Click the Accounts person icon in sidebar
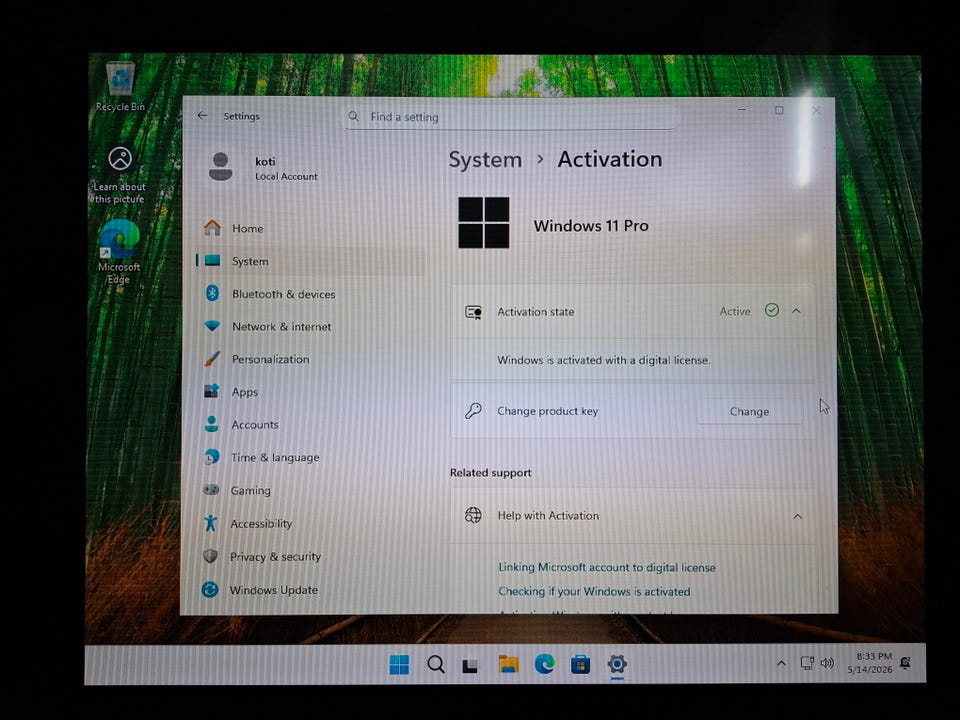The width and height of the screenshot is (960, 720). click(212, 424)
